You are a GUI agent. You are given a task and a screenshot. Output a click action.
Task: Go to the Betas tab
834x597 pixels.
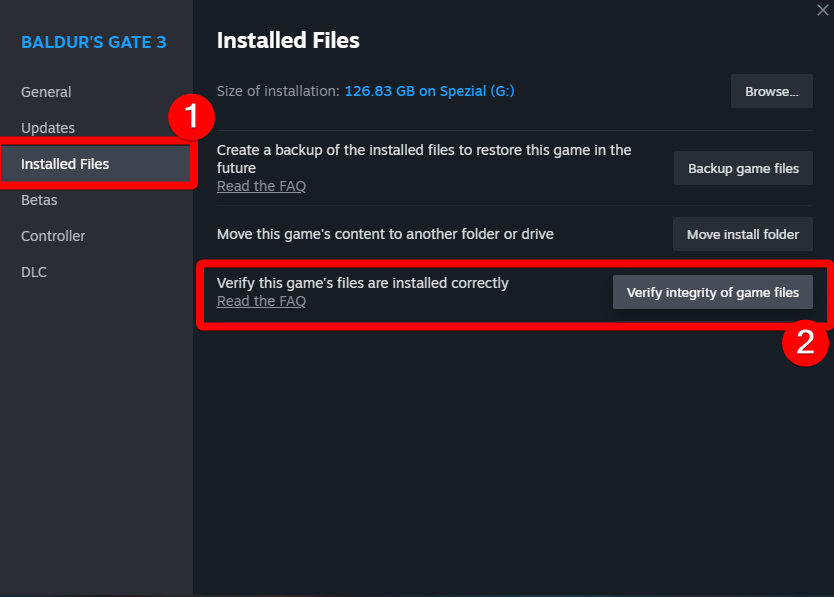pos(39,200)
